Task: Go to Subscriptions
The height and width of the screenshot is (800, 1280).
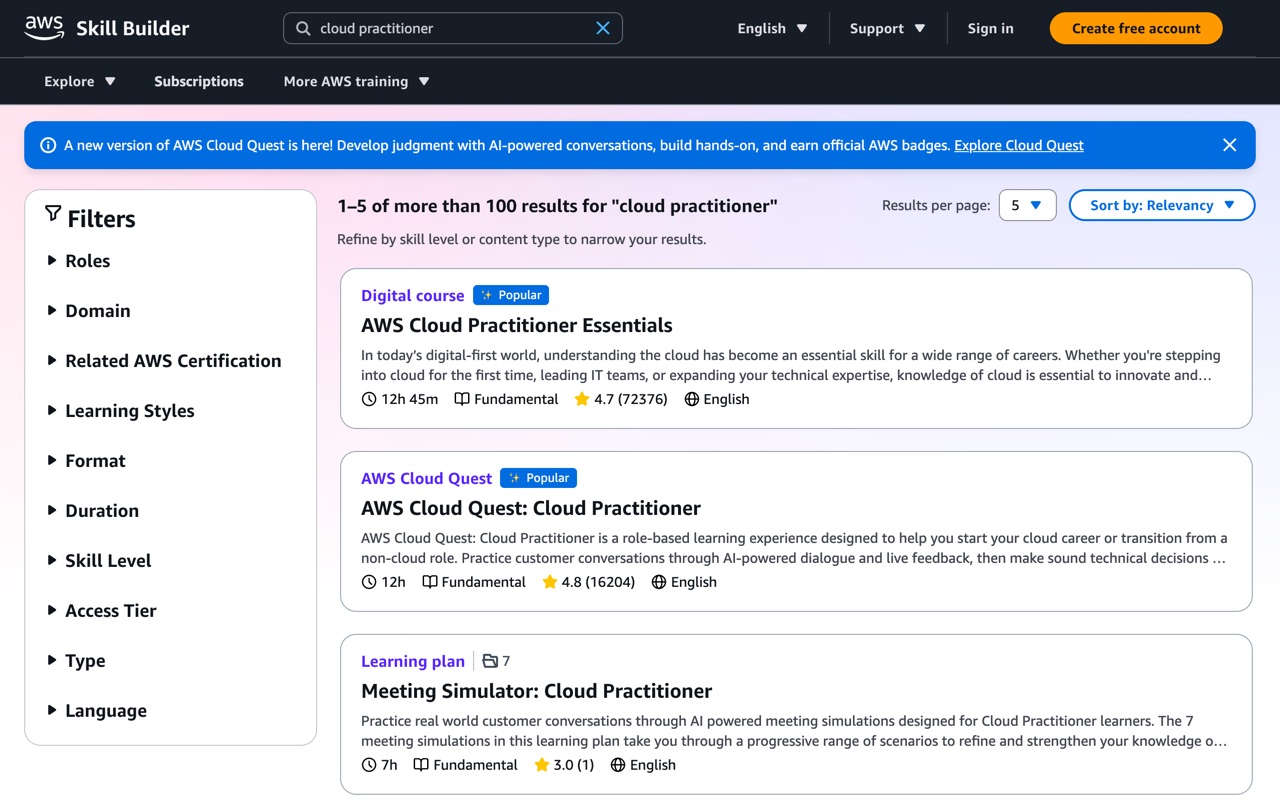Action: (199, 81)
